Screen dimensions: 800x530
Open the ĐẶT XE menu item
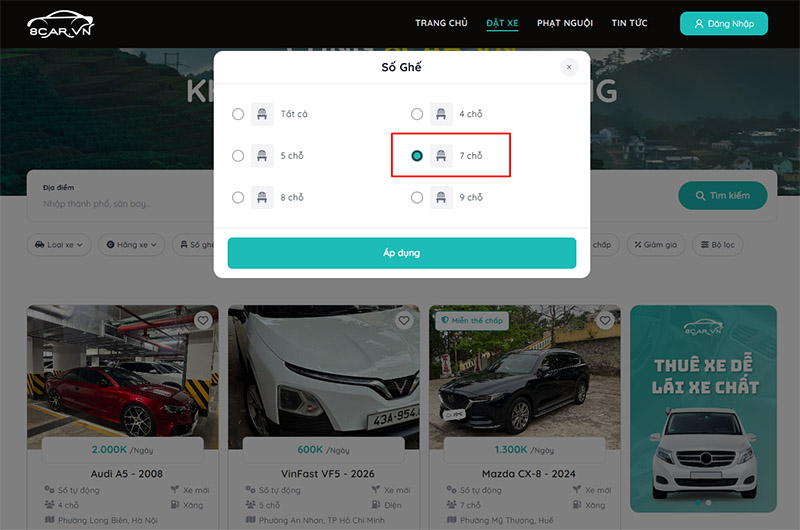pyautogui.click(x=502, y=23)
